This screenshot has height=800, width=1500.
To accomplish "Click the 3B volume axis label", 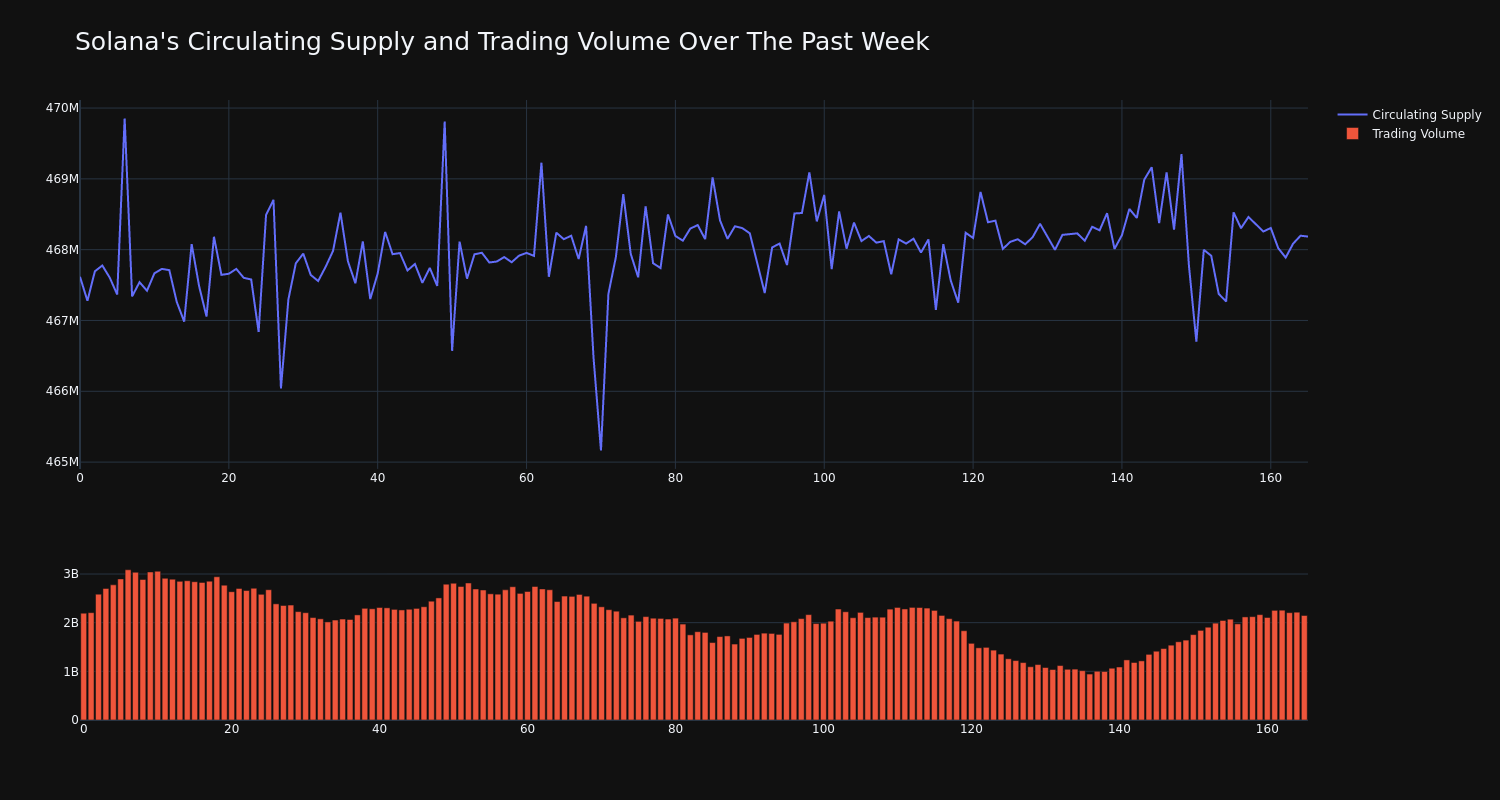I will coord(71,574).
